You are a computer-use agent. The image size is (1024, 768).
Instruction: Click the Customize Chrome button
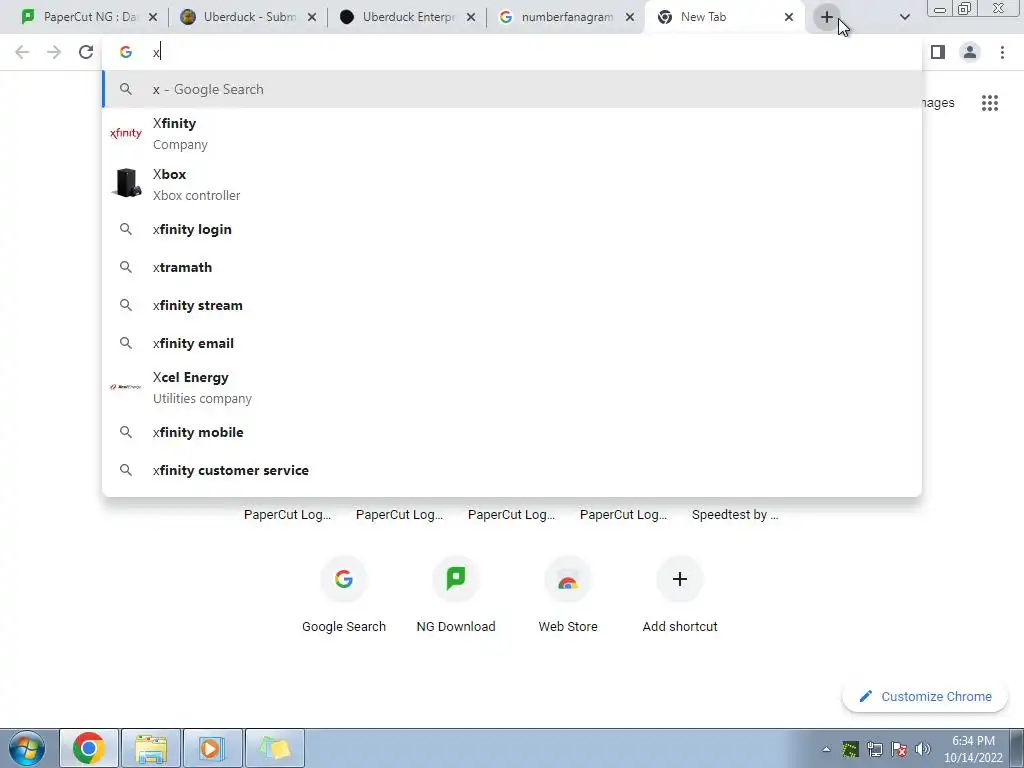click(x=925, y=697)
